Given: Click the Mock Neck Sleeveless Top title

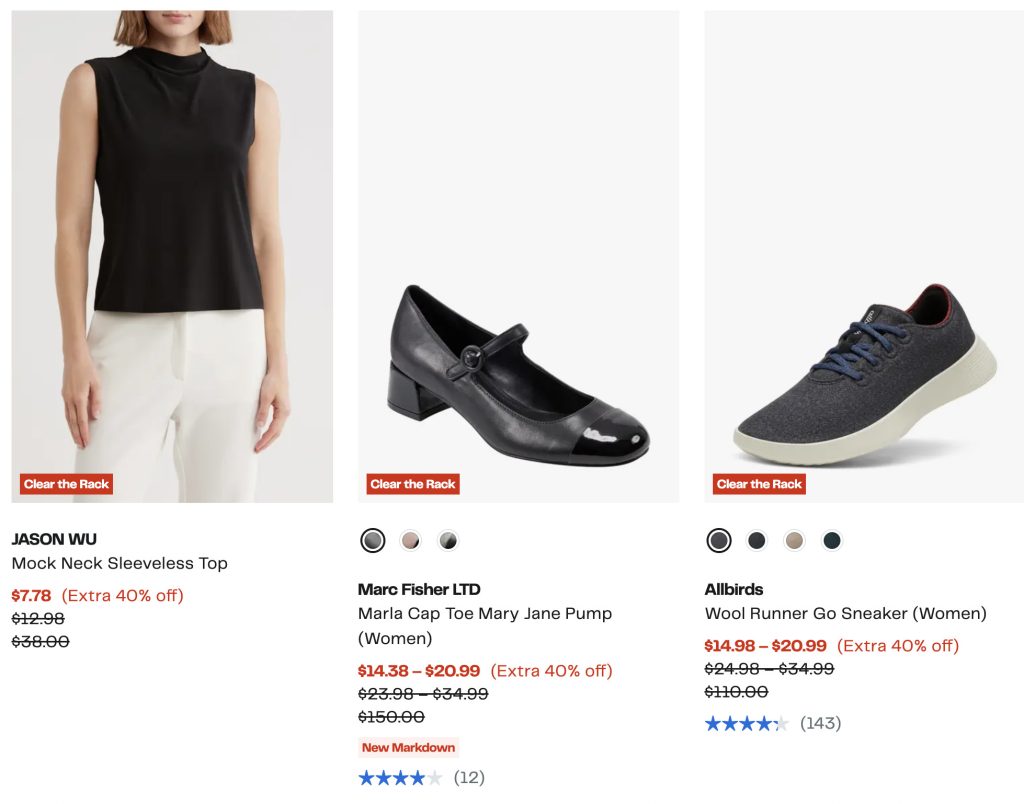Looking at the screenshot, I should [x=119, y=564].
